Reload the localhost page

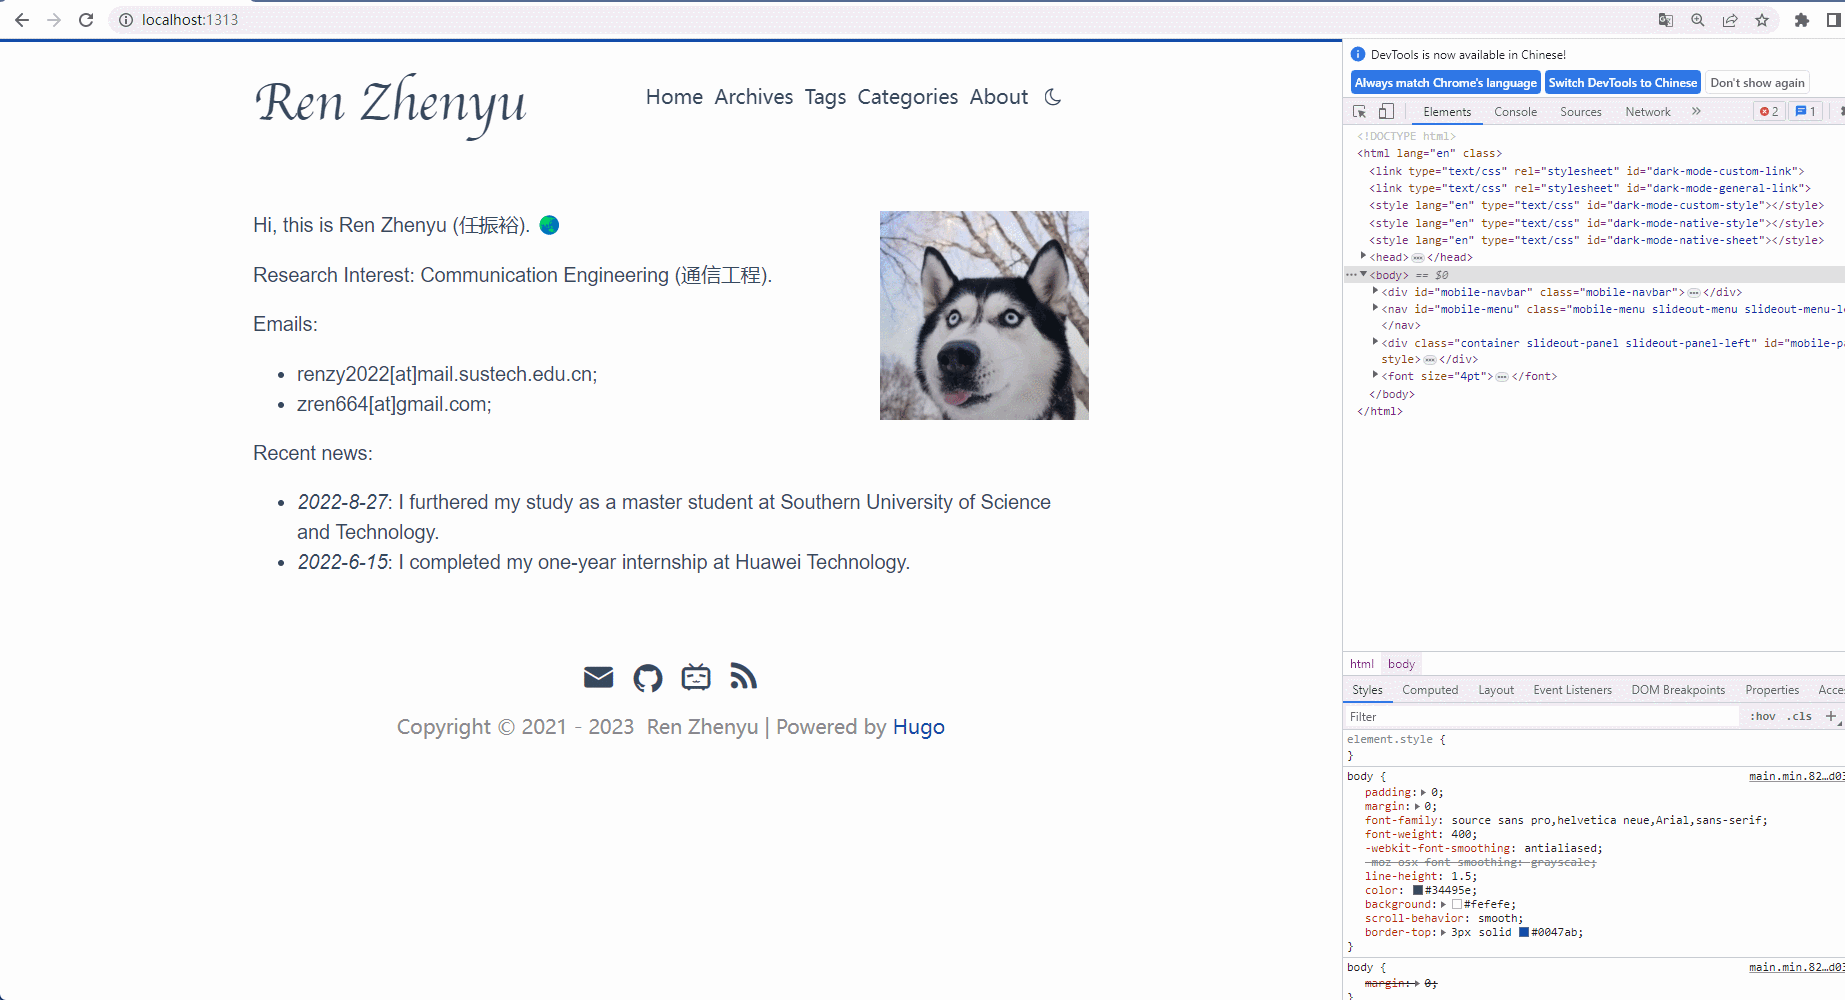point(86,20)
